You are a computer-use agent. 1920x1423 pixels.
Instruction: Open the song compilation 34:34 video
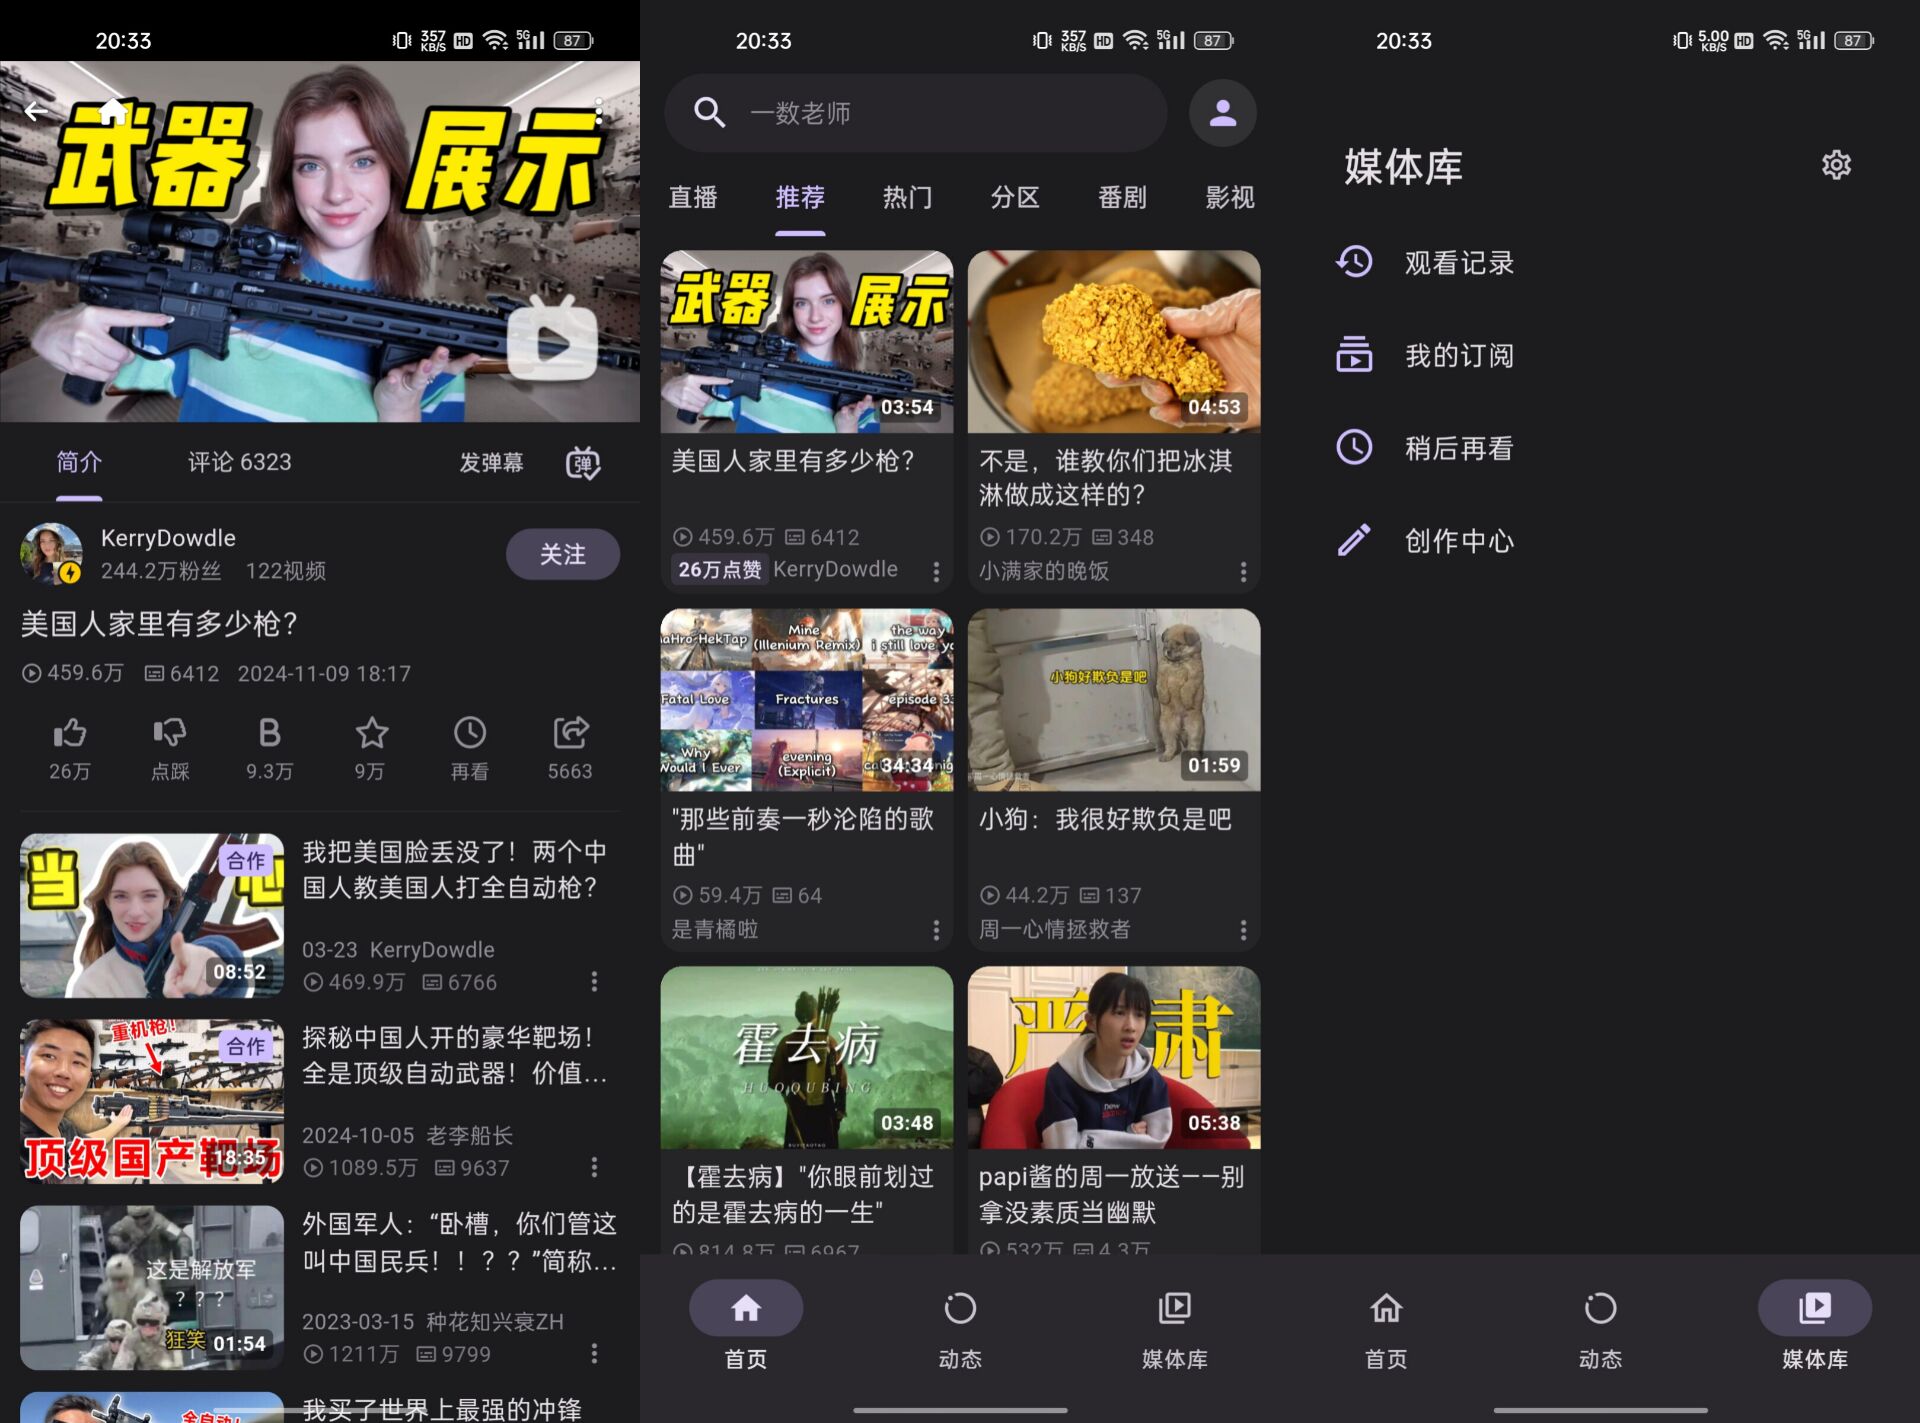pos(807,700)
